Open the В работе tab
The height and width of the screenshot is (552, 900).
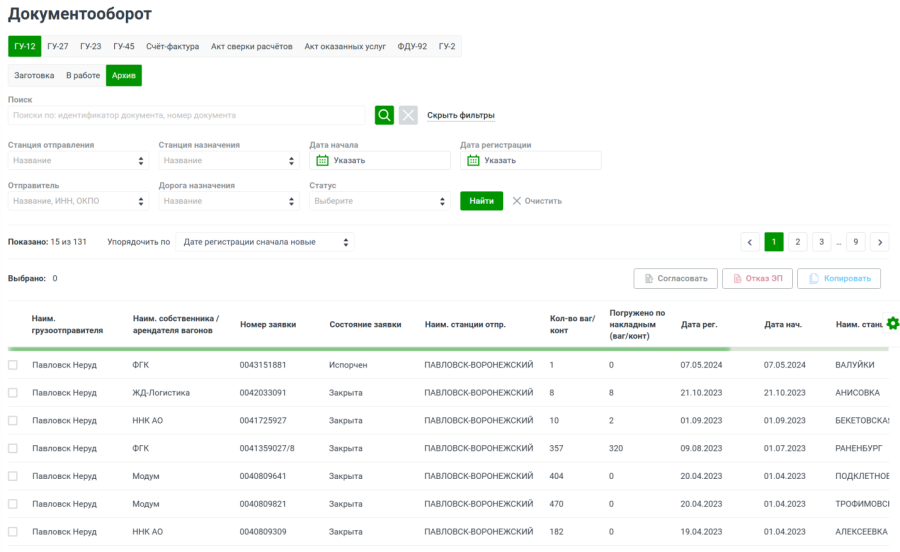[x=83, y=75]
